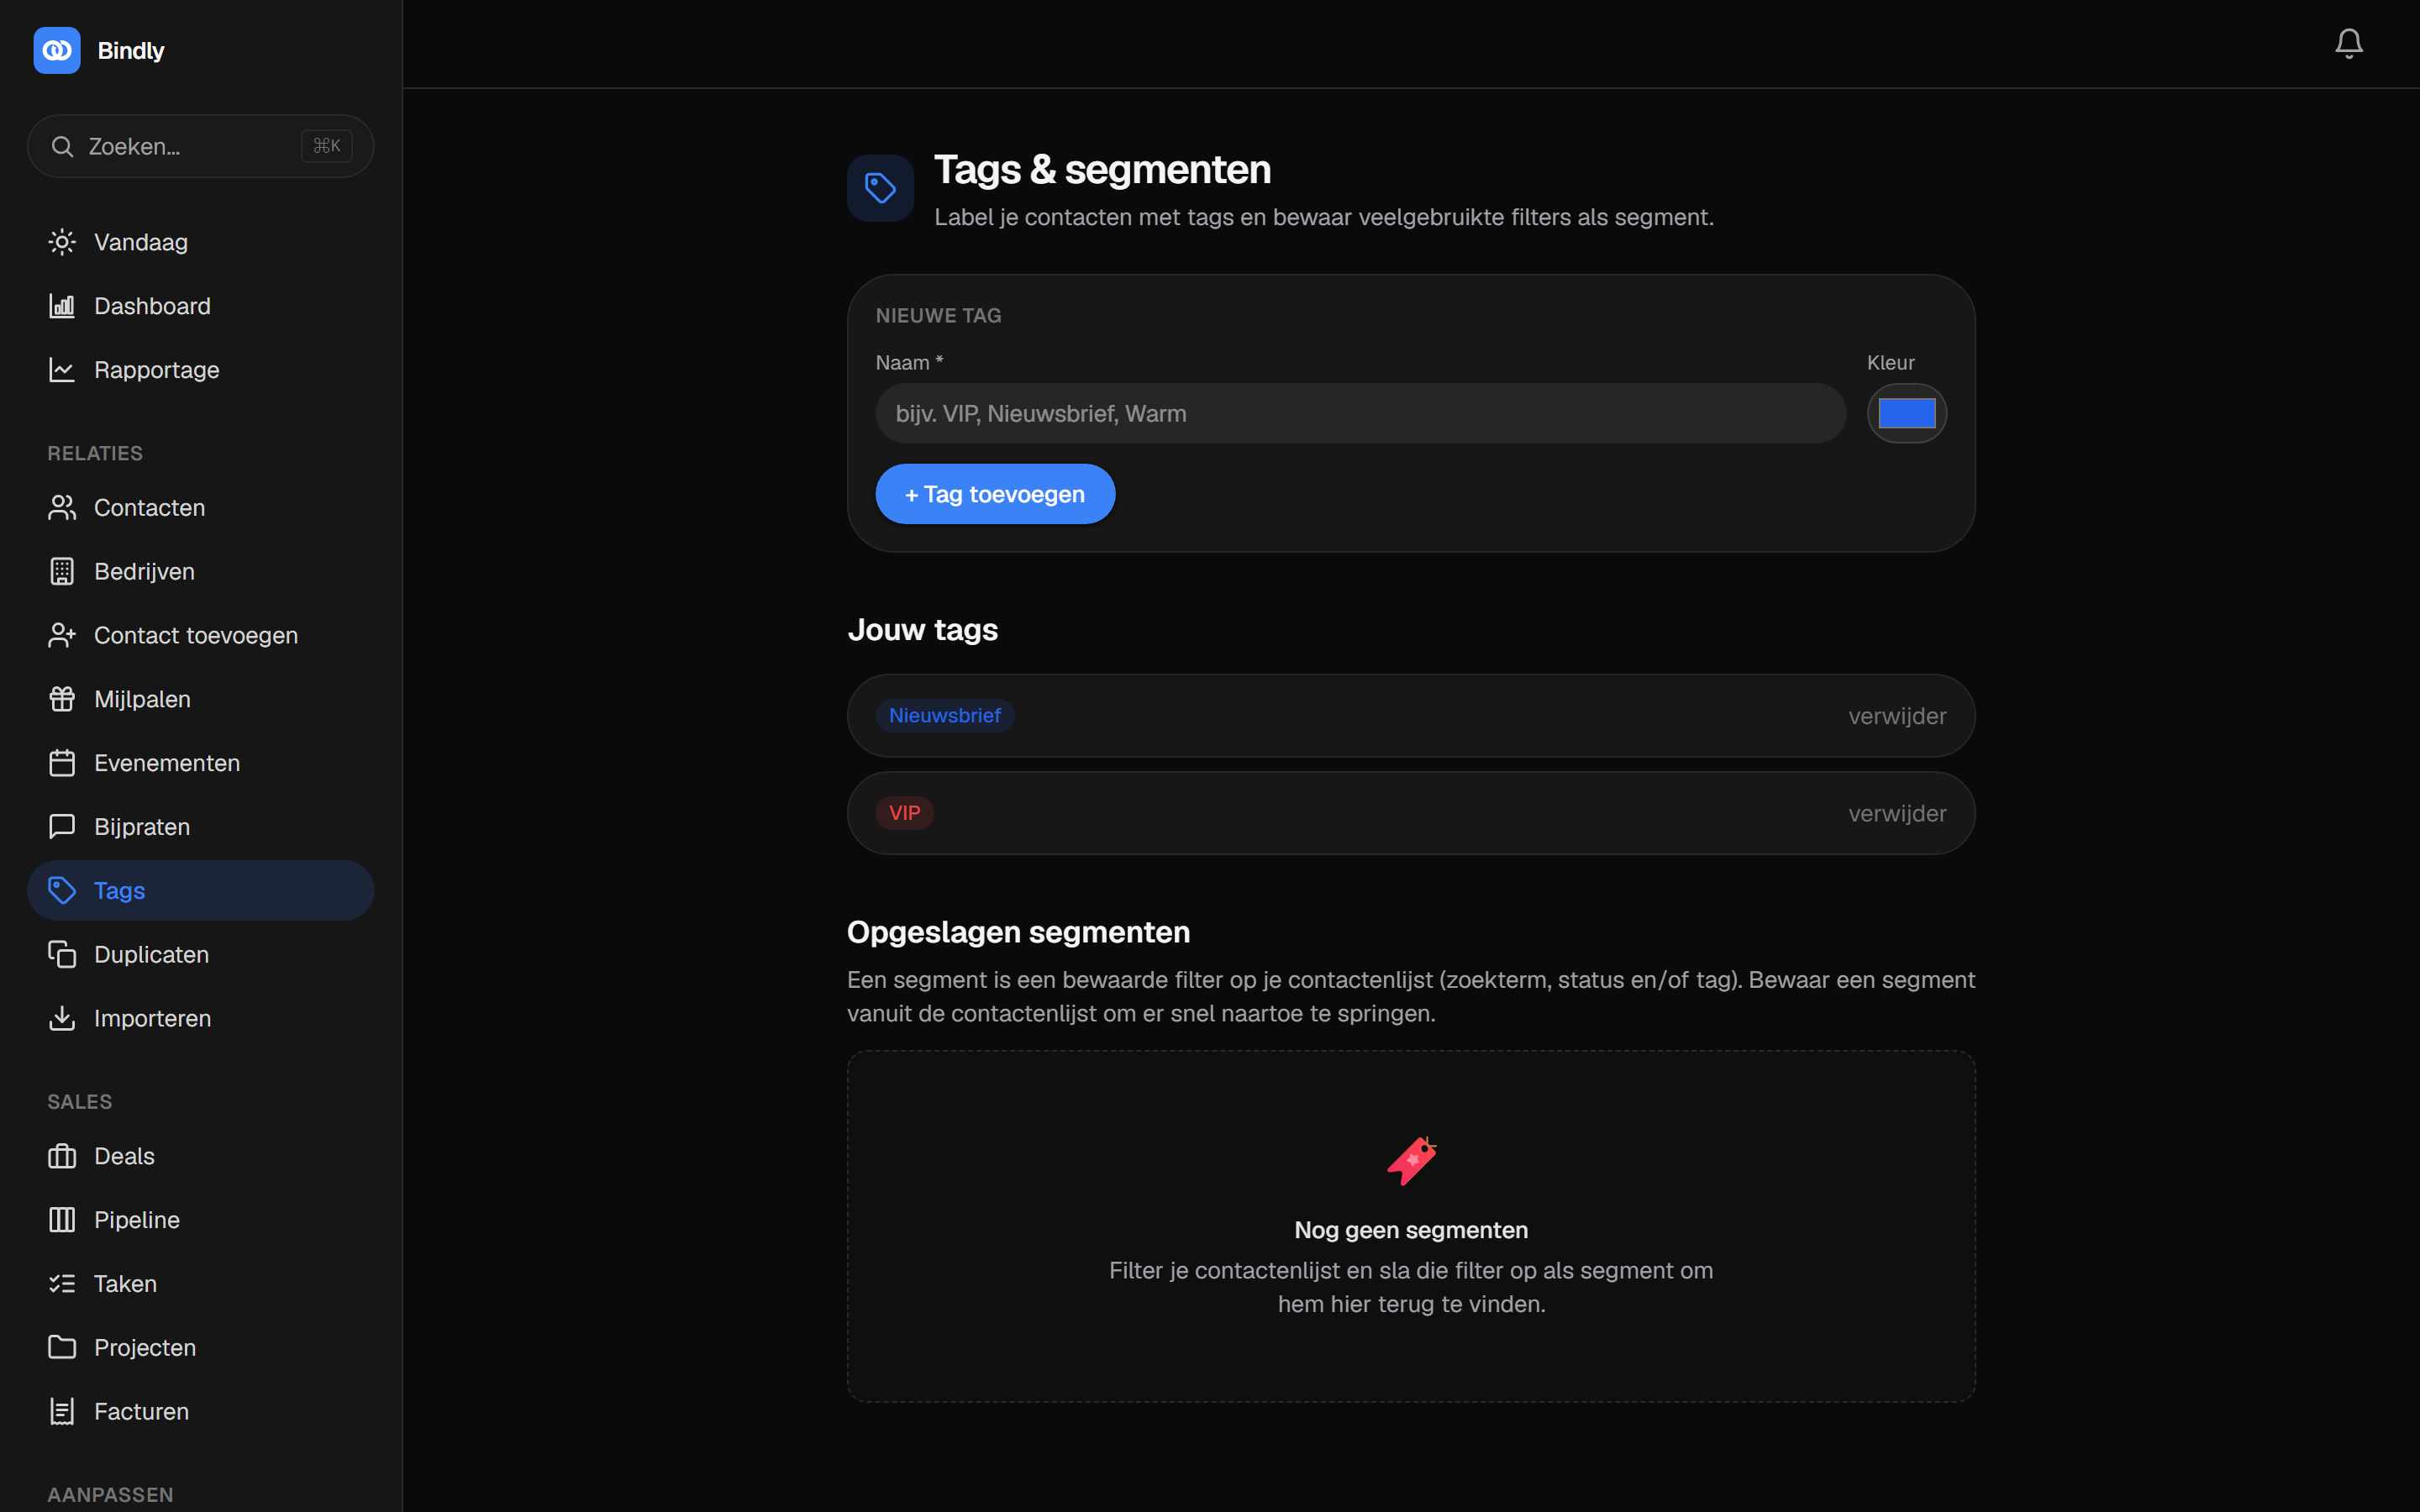Click the + Tag toevoegen button

995,494
